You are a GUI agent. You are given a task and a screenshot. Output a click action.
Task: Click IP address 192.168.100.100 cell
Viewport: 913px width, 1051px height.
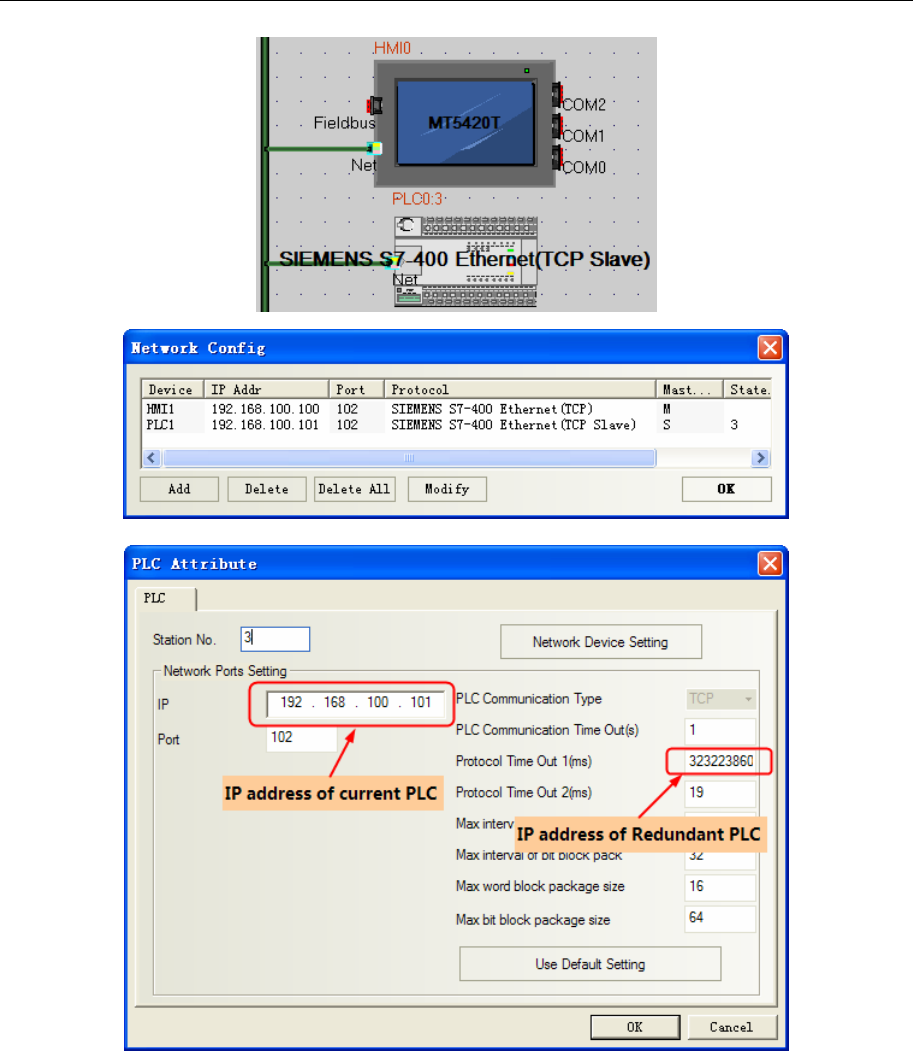pyautogui.click(x=265, y=409)
